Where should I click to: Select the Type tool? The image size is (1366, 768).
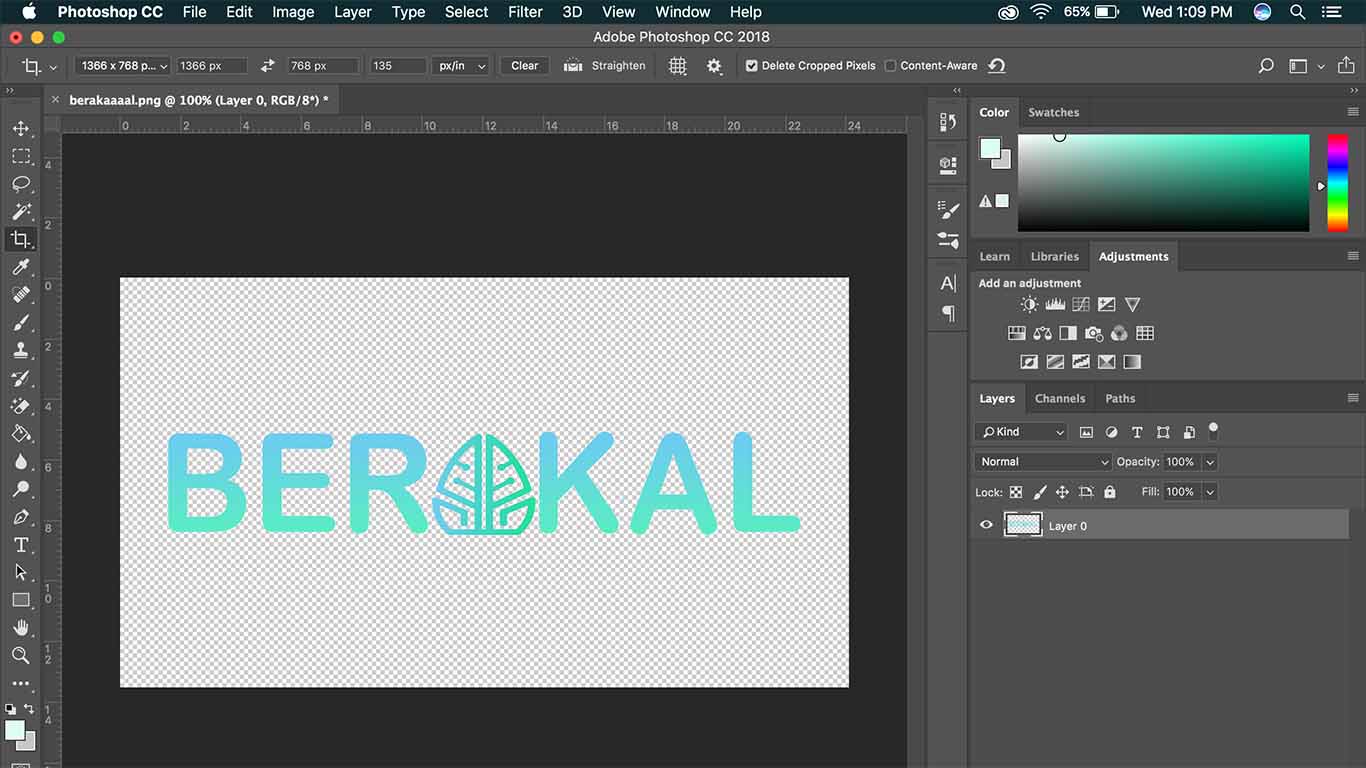pos(21,544)
